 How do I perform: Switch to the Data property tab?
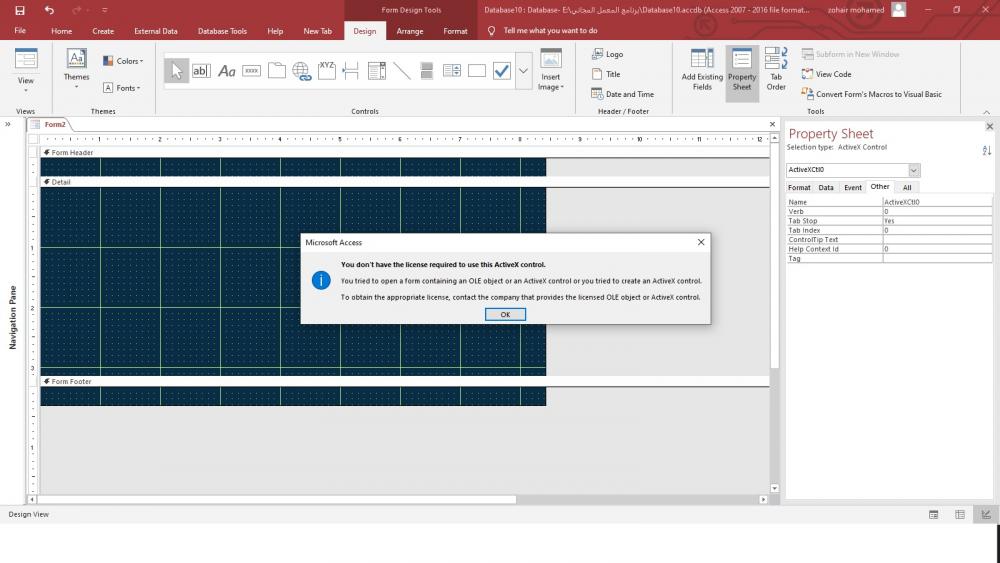[x=826, y=187]
